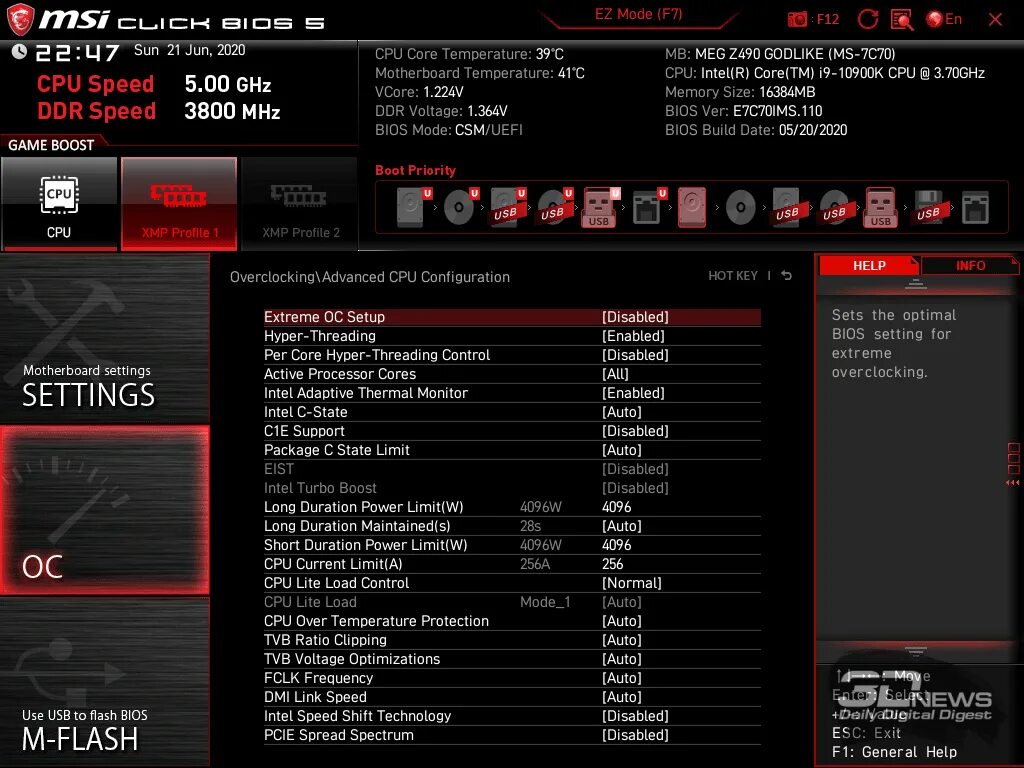Open Intel C-State [Auto] options
Viewport: 1024px width, 768px height.
622,411
